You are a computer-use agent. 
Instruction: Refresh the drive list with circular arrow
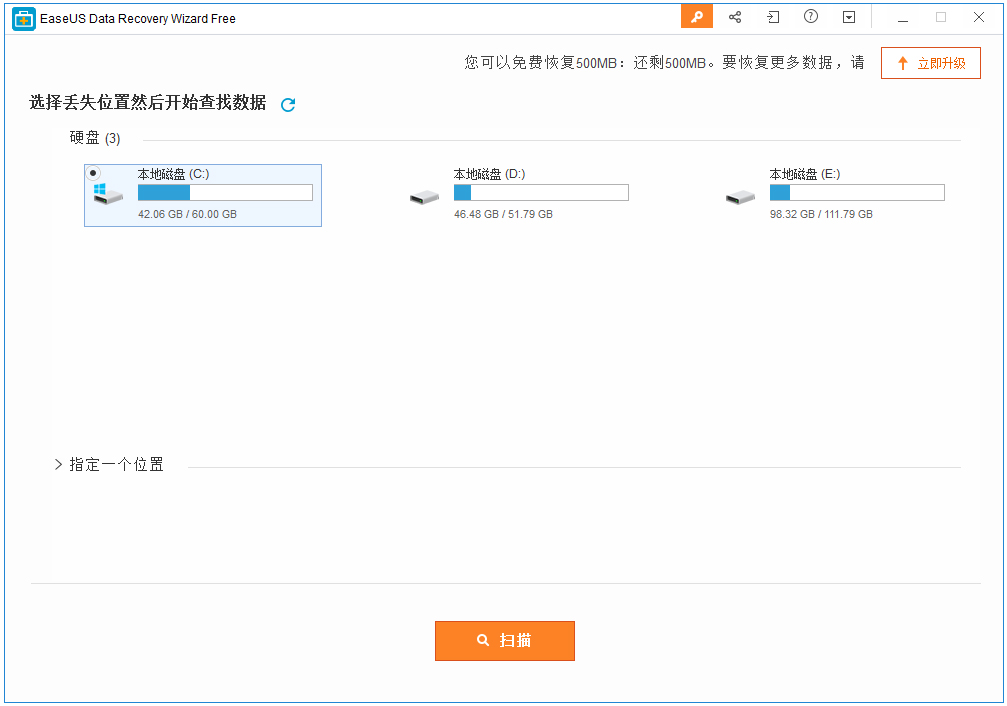click(288, 104)
